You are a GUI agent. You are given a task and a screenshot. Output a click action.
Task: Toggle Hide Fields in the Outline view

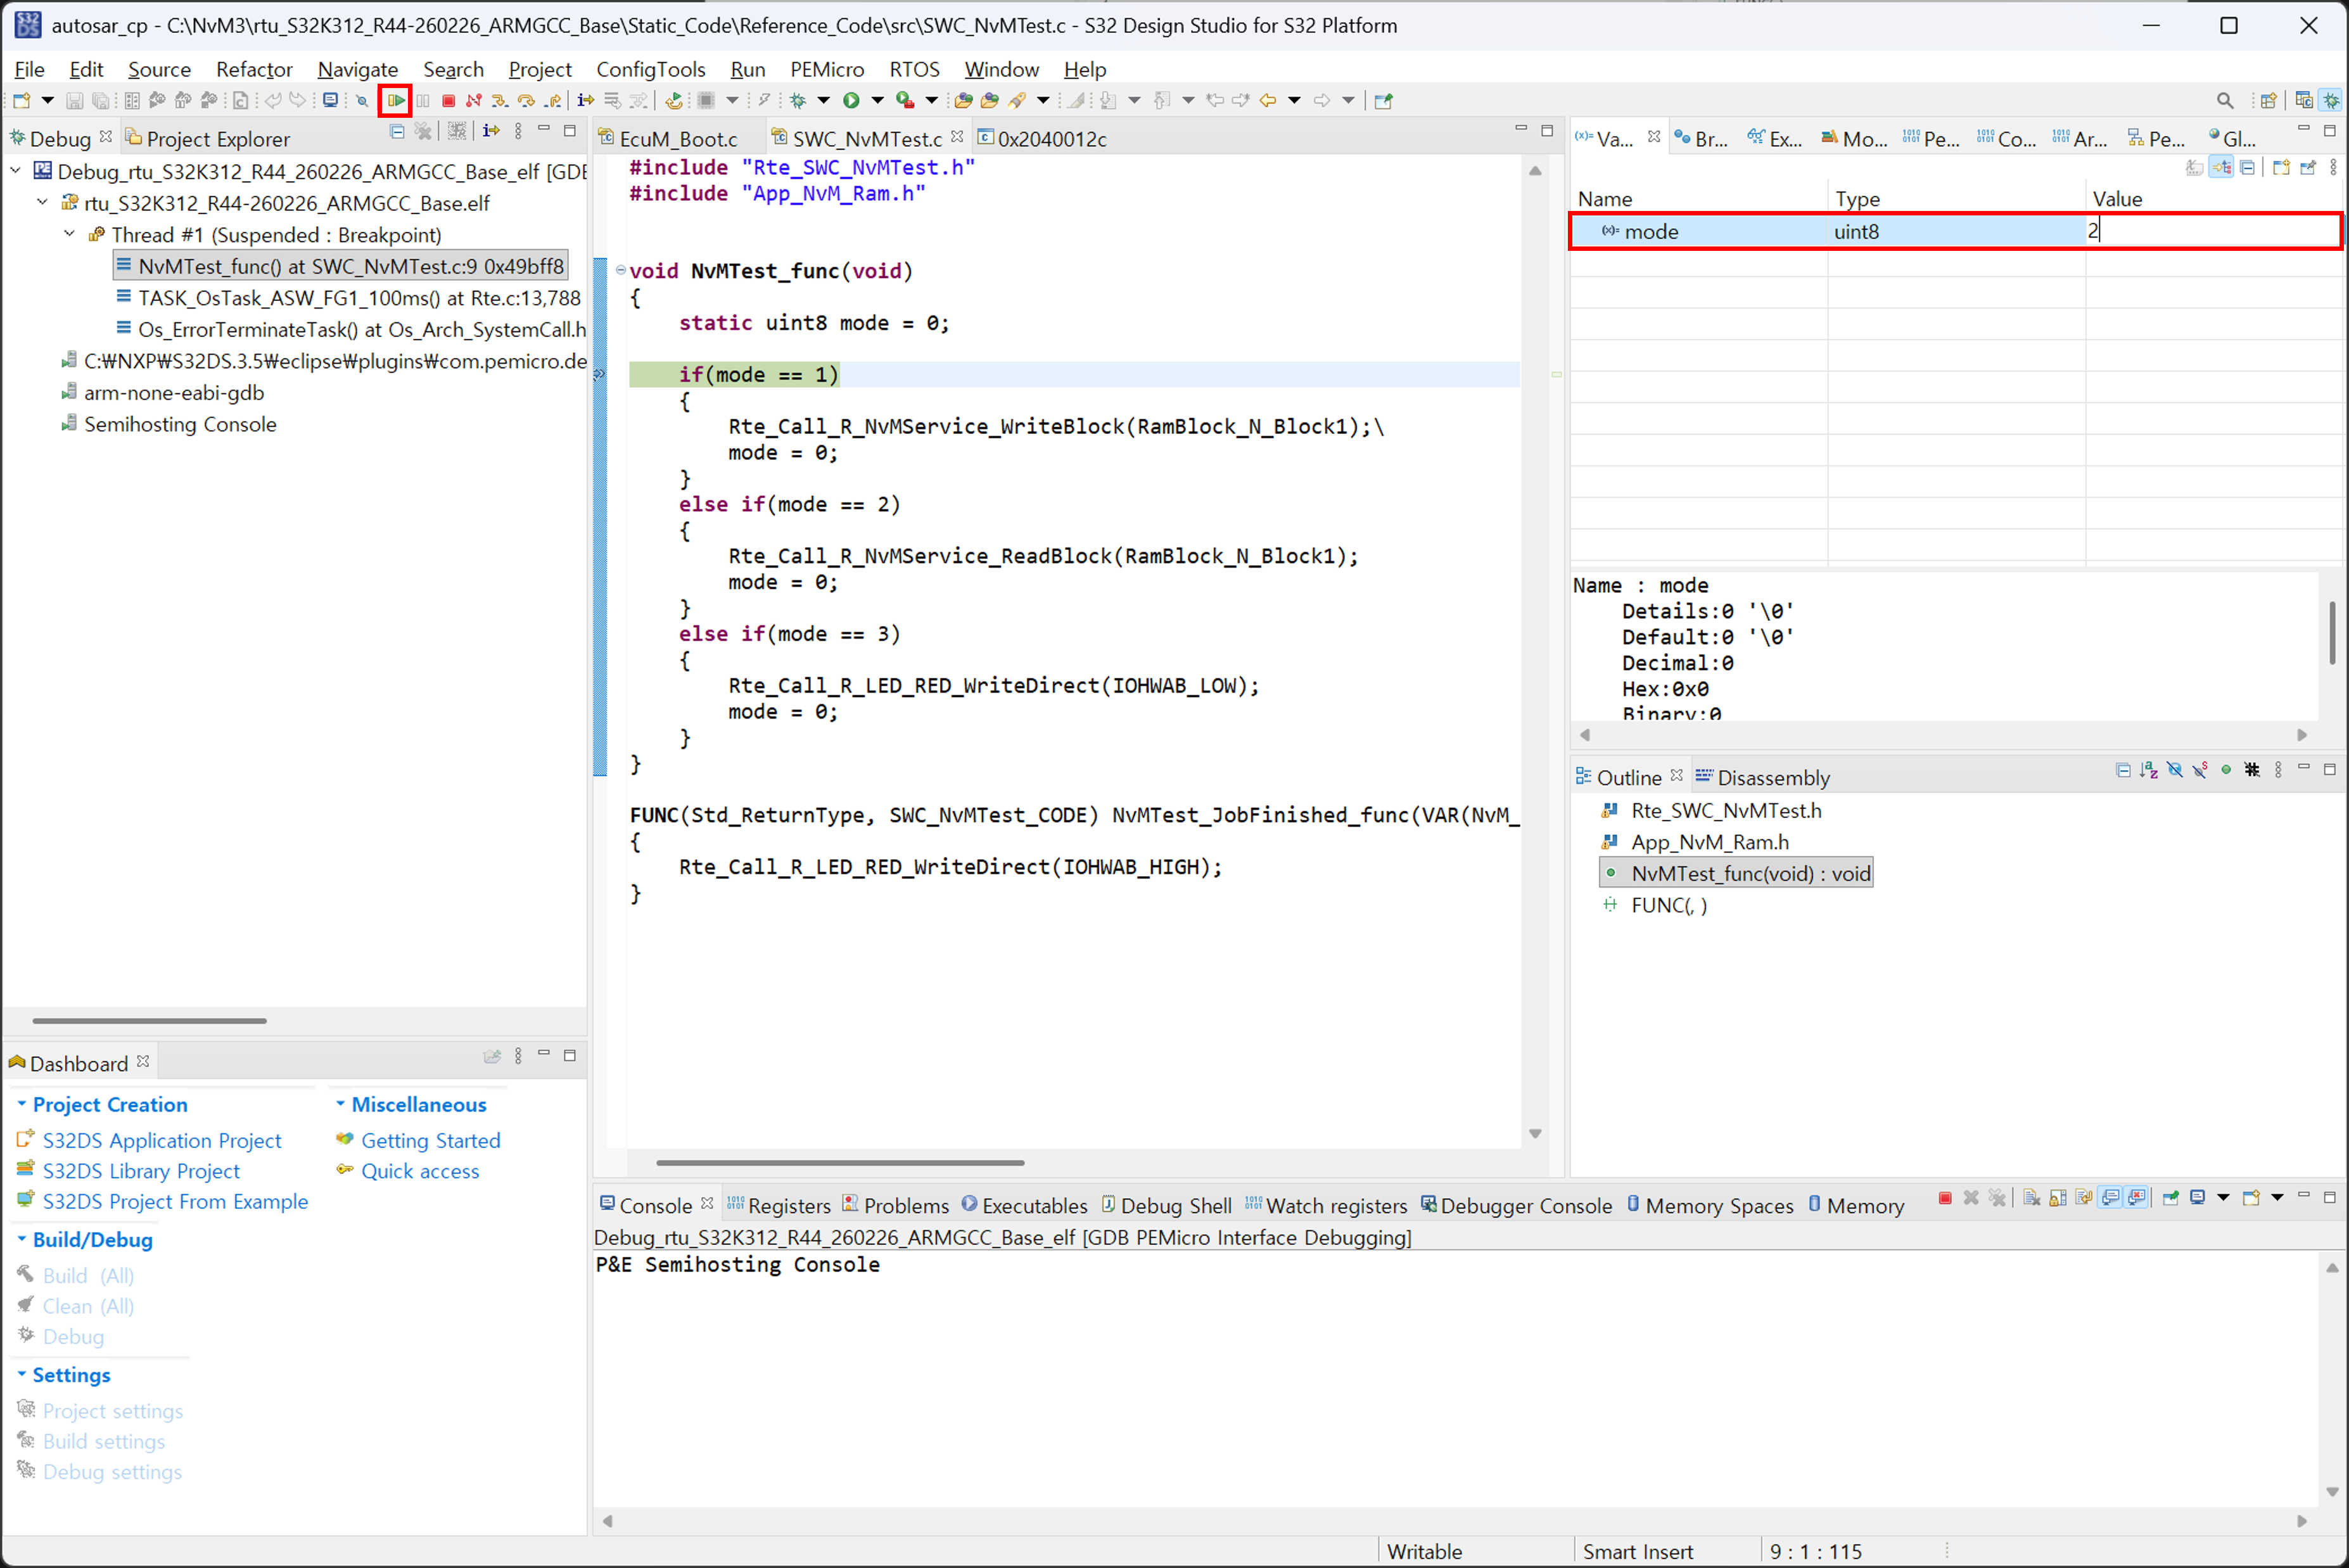tap(2175, 770)
